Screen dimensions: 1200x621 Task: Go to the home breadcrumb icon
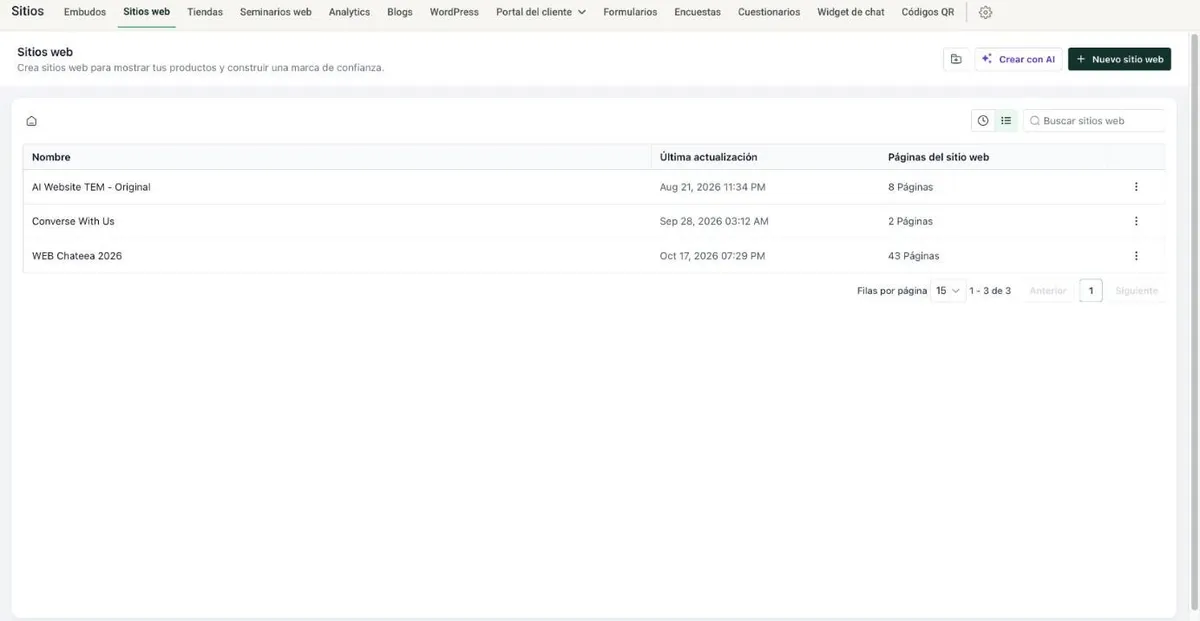[x=32, y=121]
